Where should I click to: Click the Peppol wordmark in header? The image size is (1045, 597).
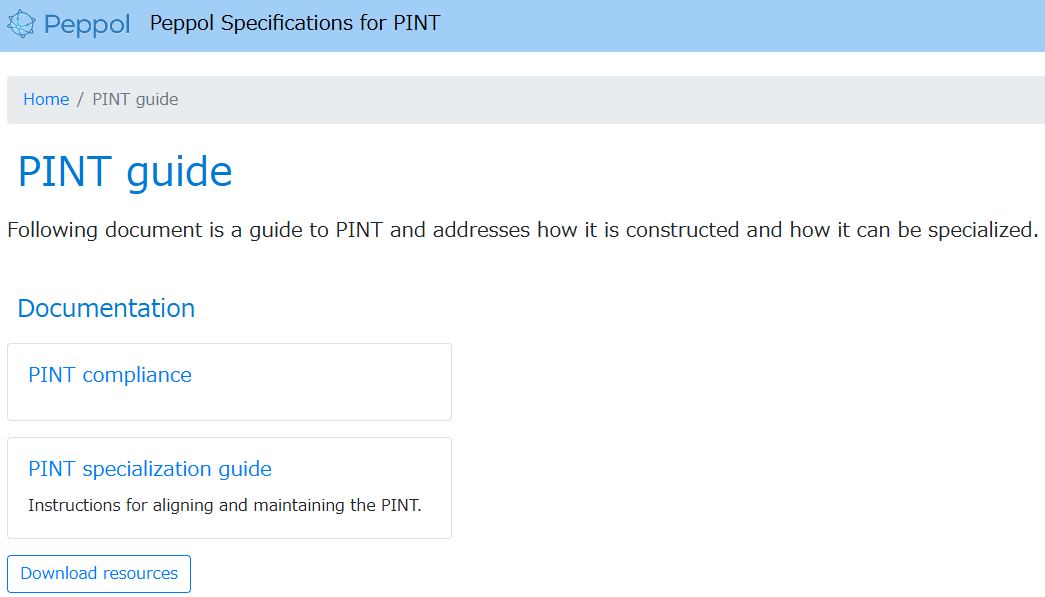pos(87,25)
